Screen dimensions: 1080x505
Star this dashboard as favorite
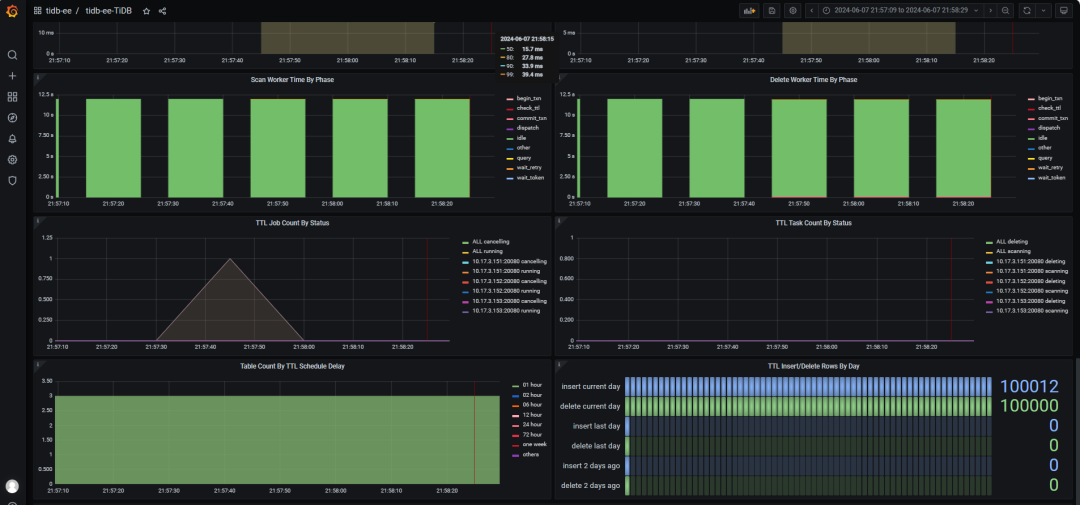pos(146,11)
